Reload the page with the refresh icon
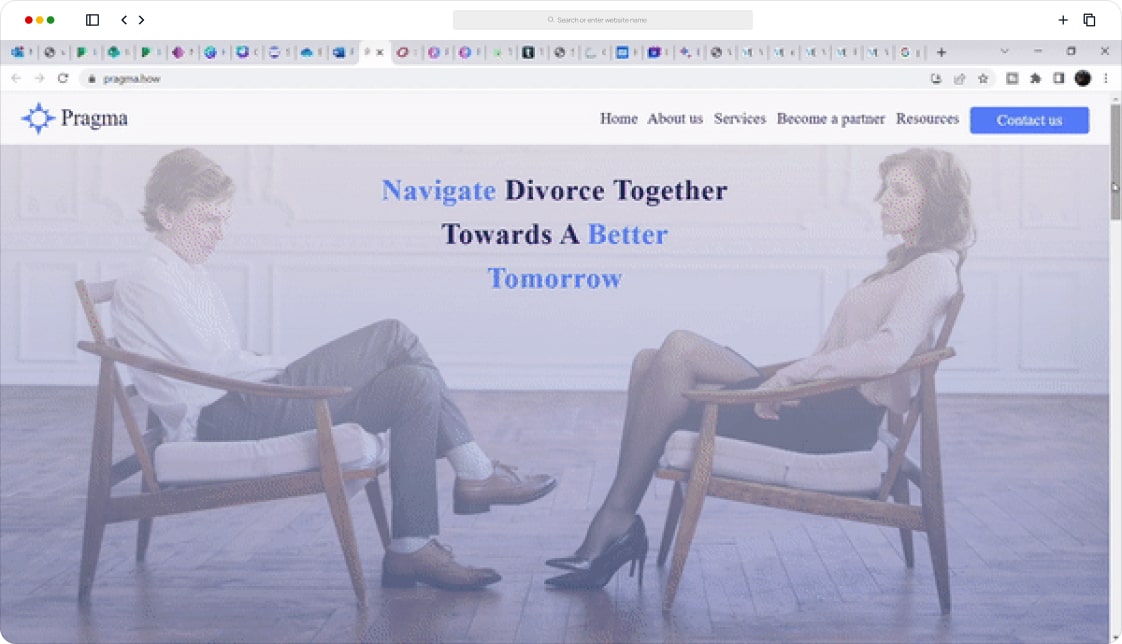The image size is (1122, 644). tap(63, 78)
